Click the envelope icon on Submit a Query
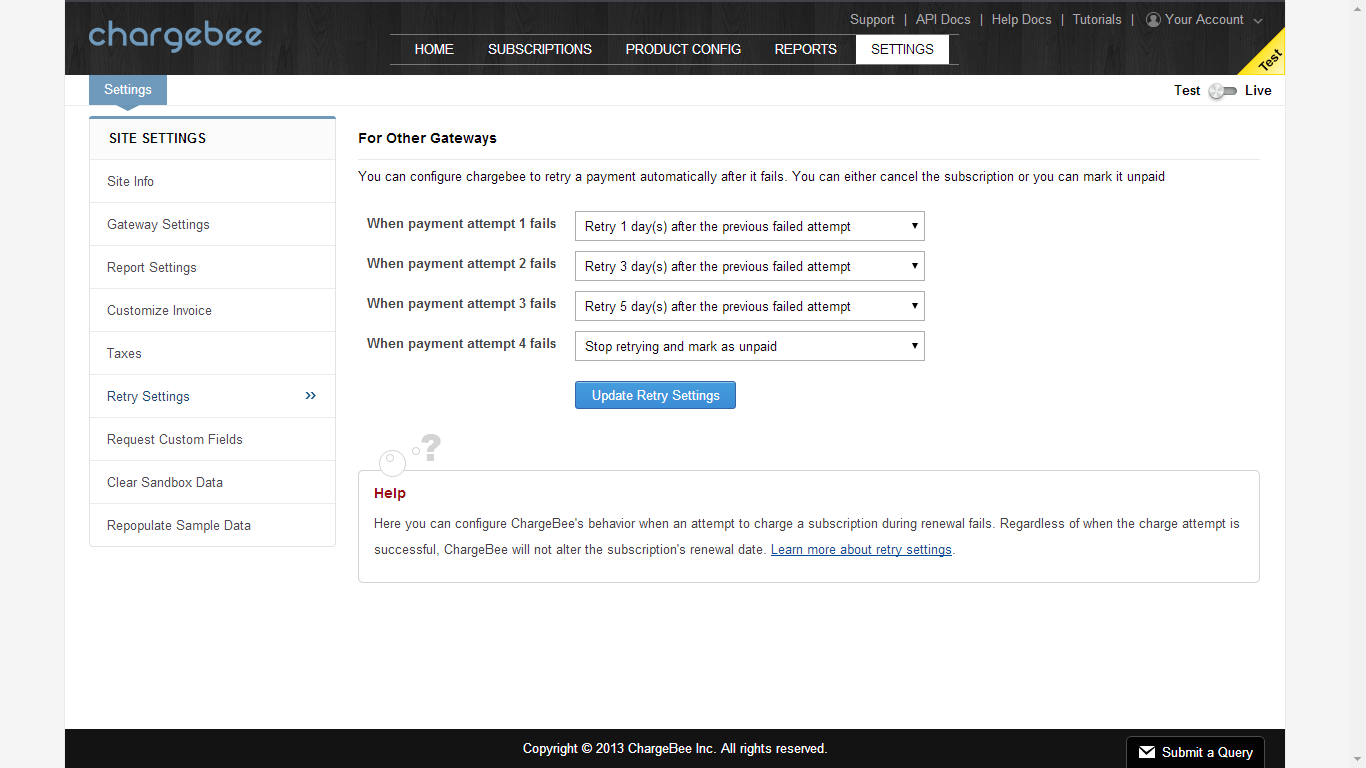 [1147, 752]
